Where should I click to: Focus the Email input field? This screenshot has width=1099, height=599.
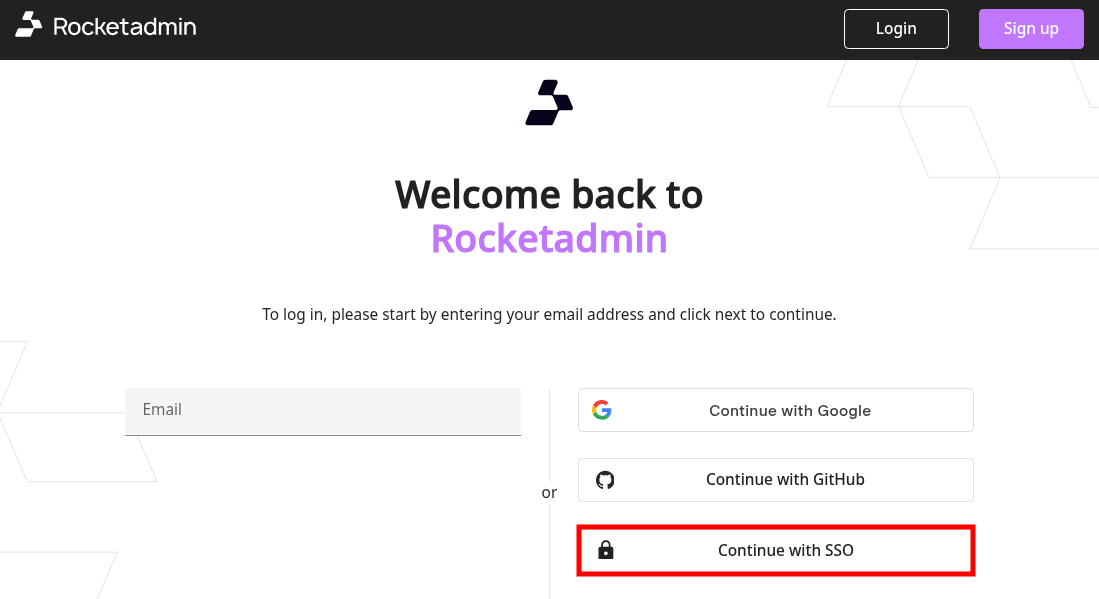click(322, 411)
